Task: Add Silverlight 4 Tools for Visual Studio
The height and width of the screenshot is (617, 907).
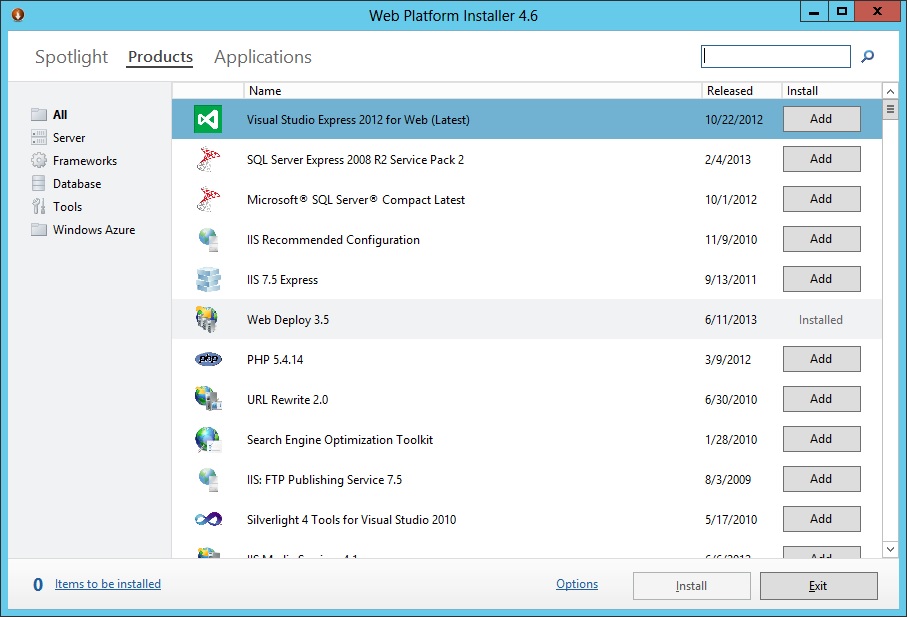Action: (821, 519)
